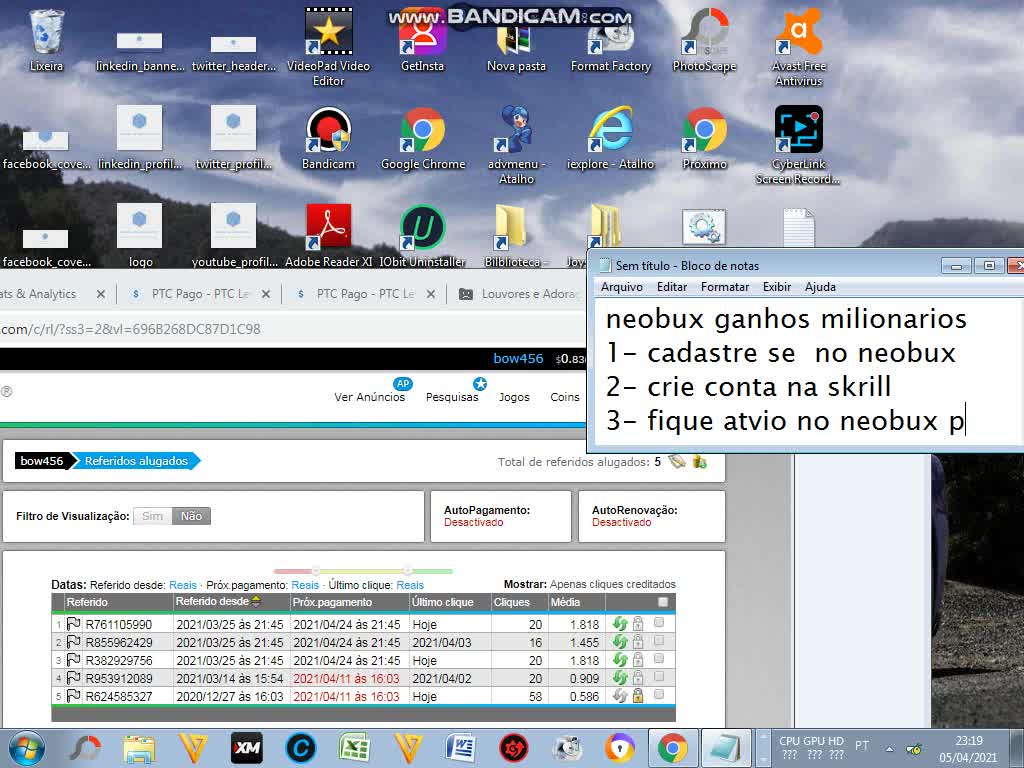The width and height of the screenshot is (1024, 768).
Task: Click flag icon of referral R855962429
Action: (x=73, y=642)
